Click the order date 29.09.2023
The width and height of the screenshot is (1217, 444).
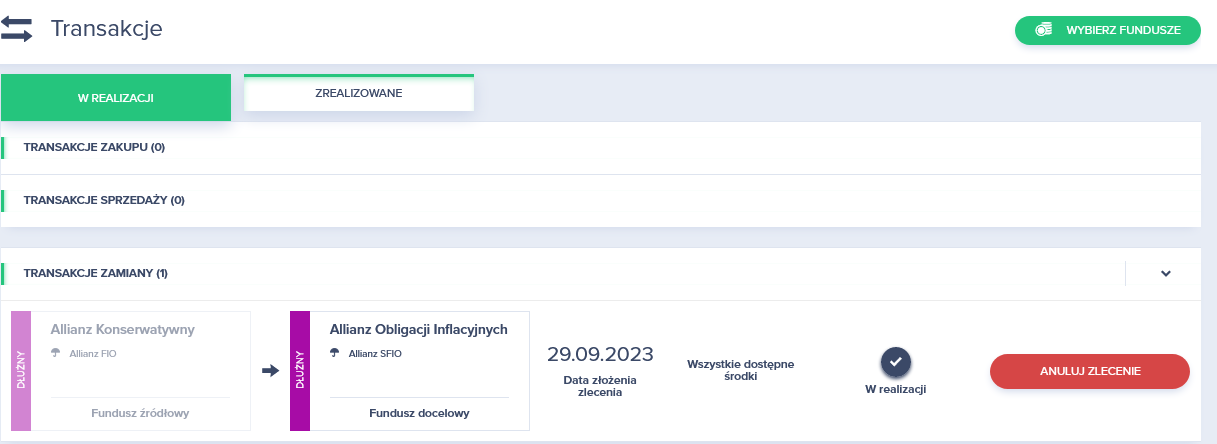click(x=600, y=354)
